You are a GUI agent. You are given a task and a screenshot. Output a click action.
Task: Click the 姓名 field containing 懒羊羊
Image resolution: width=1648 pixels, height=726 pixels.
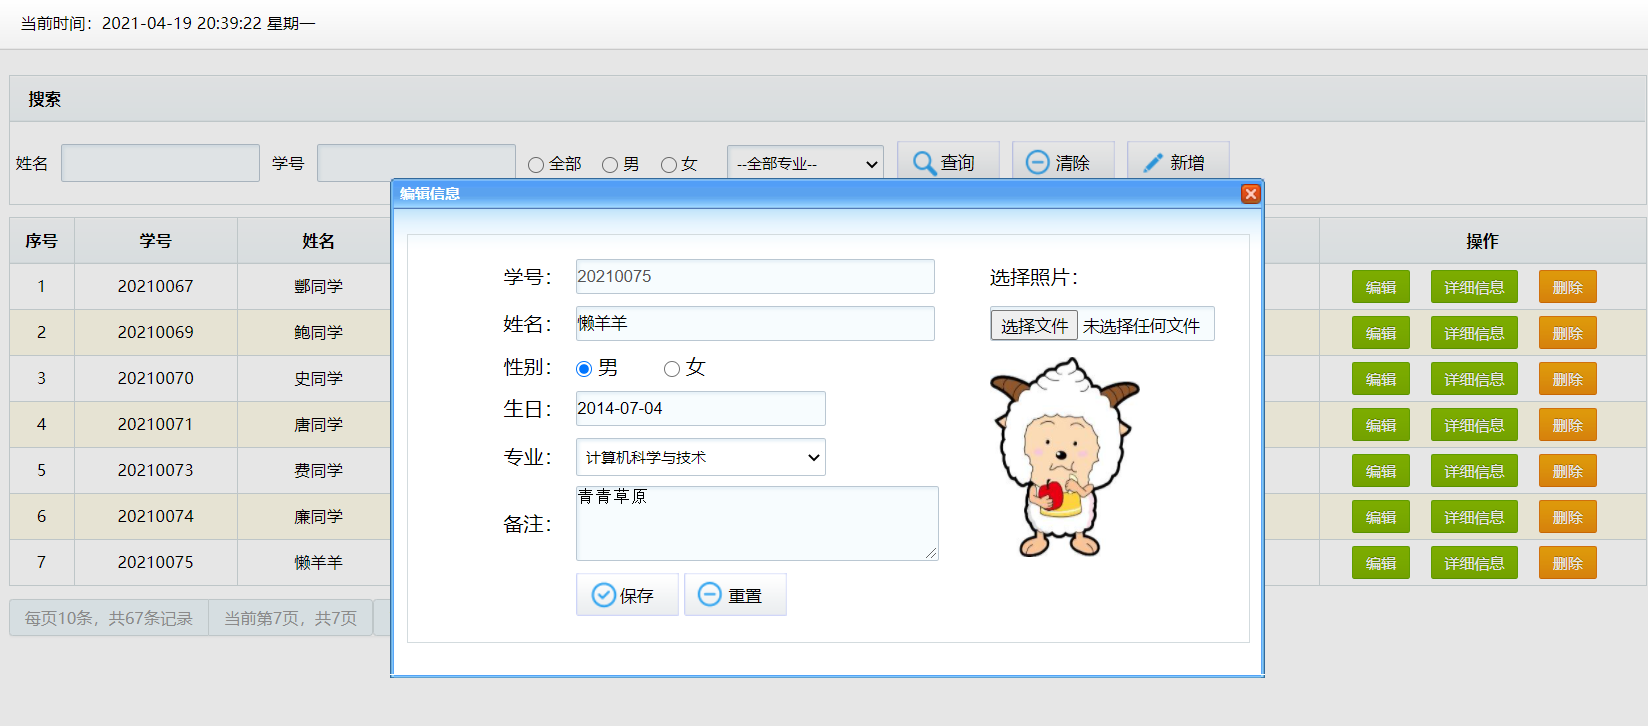coord(755,323)
